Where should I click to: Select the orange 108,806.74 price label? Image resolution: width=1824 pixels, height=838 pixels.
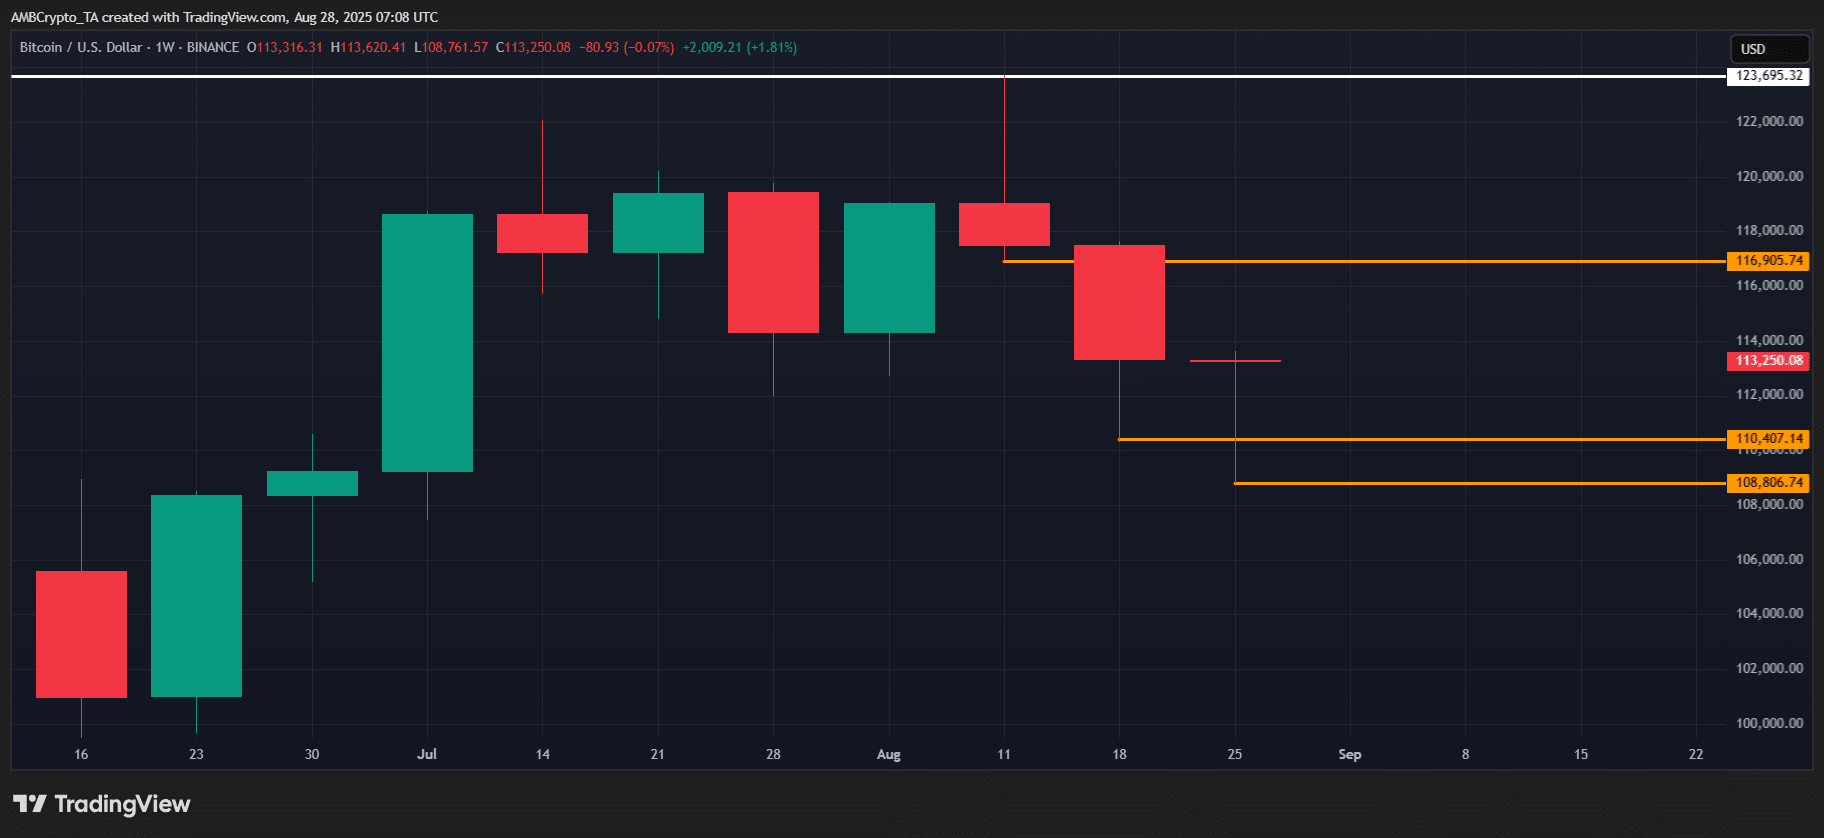(x=1768, y=483)
